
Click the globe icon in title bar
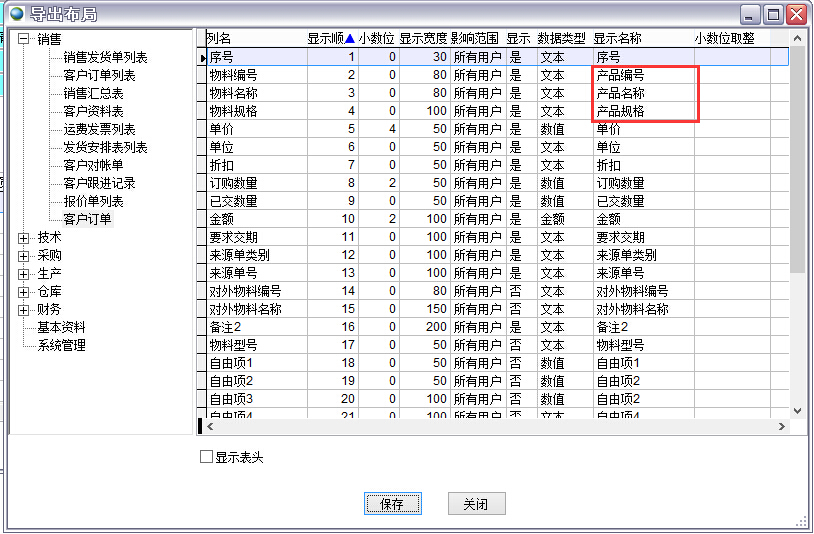click(15, 14)
